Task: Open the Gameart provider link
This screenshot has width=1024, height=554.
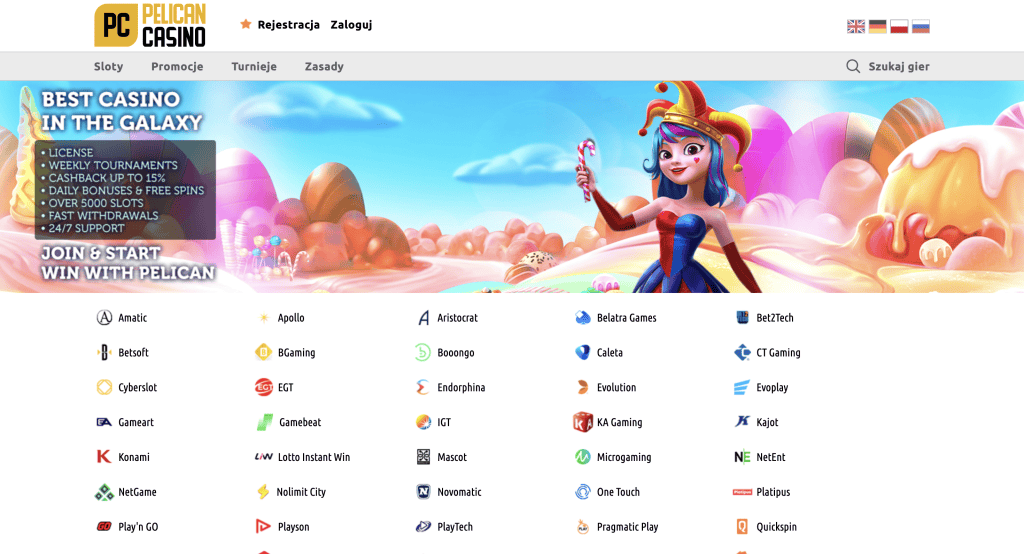Action: pos(125,422)
